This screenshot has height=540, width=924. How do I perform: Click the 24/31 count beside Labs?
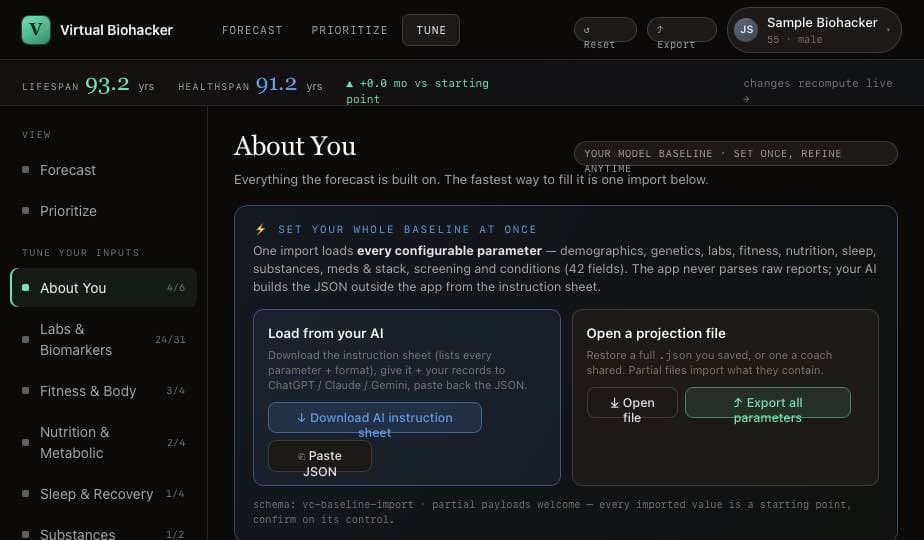170,340
